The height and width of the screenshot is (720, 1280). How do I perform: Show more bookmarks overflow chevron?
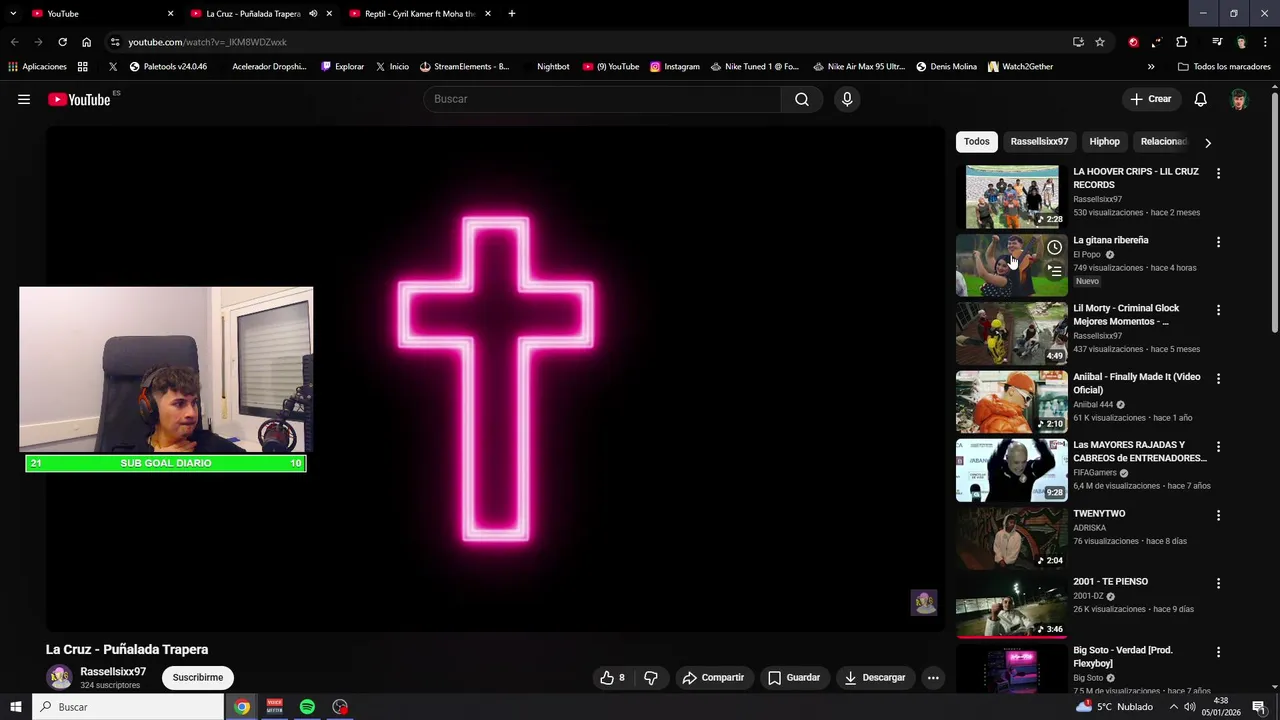[1151, 67]
